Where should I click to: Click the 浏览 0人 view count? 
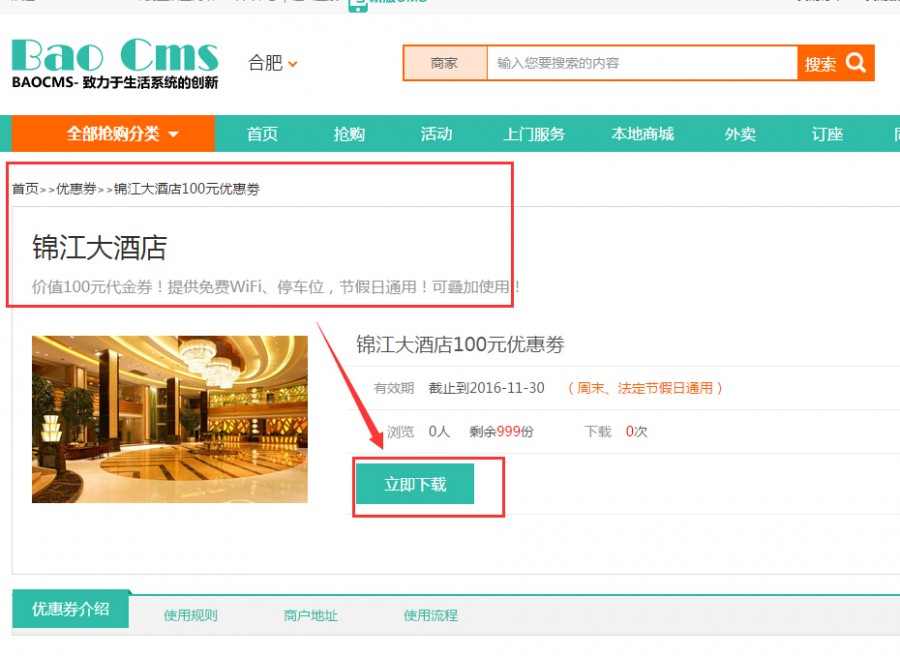[418, 432]
